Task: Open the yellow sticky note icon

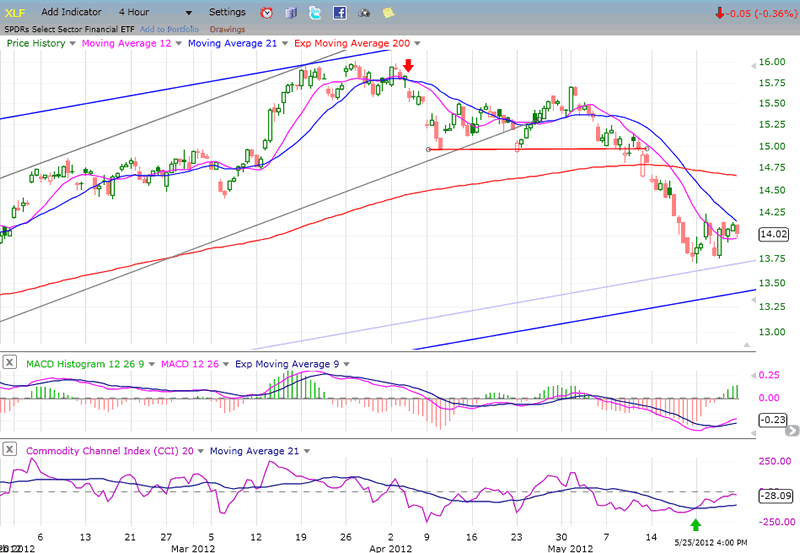Action: pos(387,13)
